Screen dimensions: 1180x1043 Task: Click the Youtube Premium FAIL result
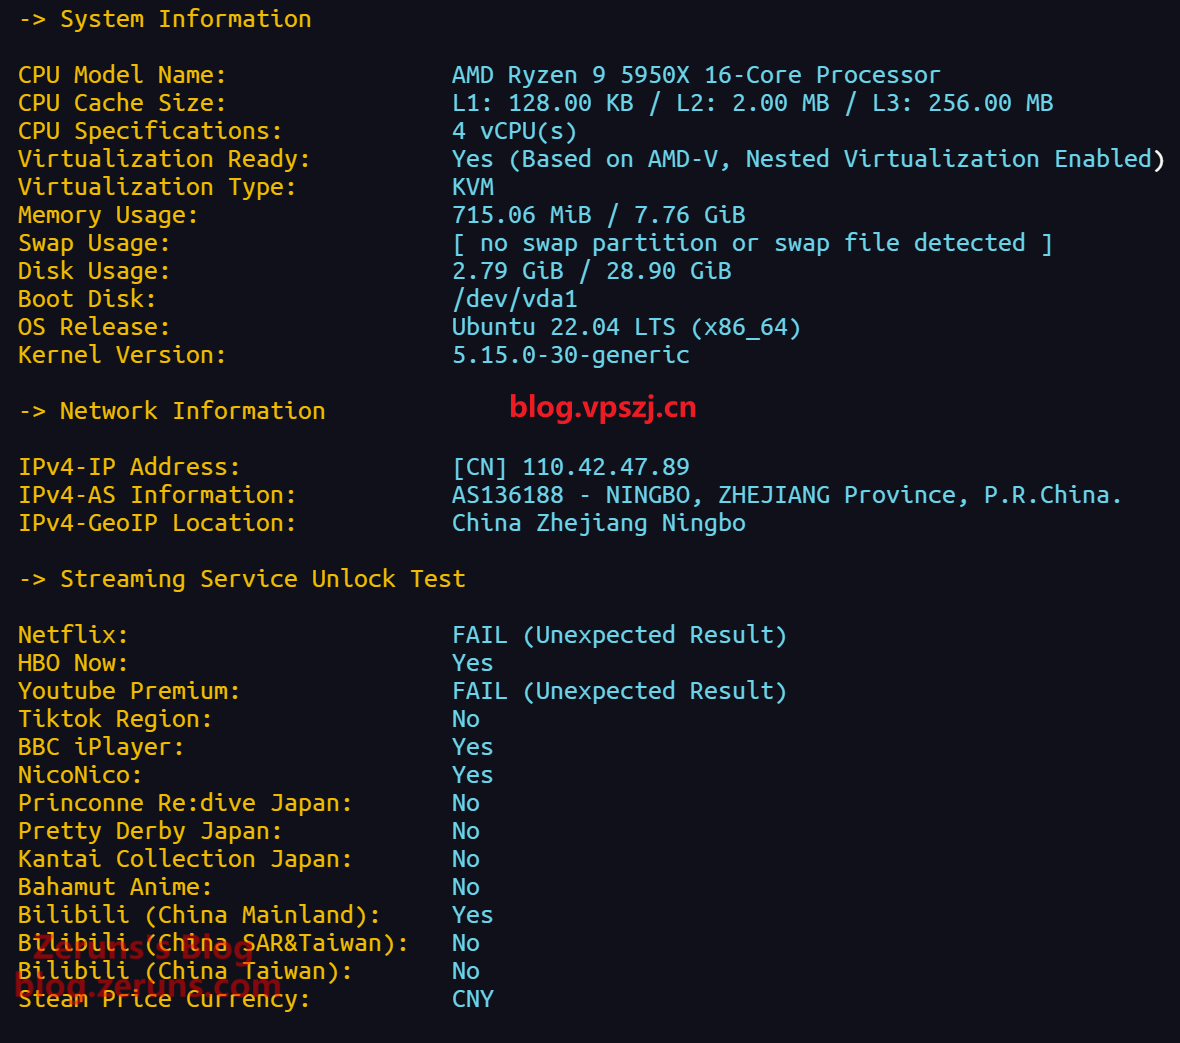619,691
